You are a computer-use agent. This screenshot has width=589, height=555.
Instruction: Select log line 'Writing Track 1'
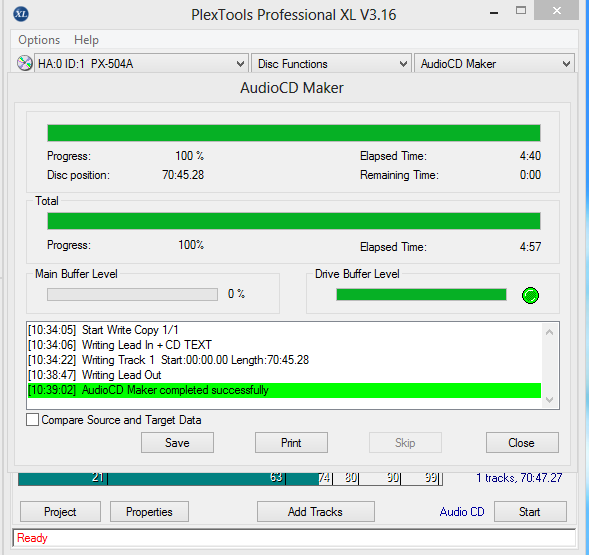coord(284,360)
